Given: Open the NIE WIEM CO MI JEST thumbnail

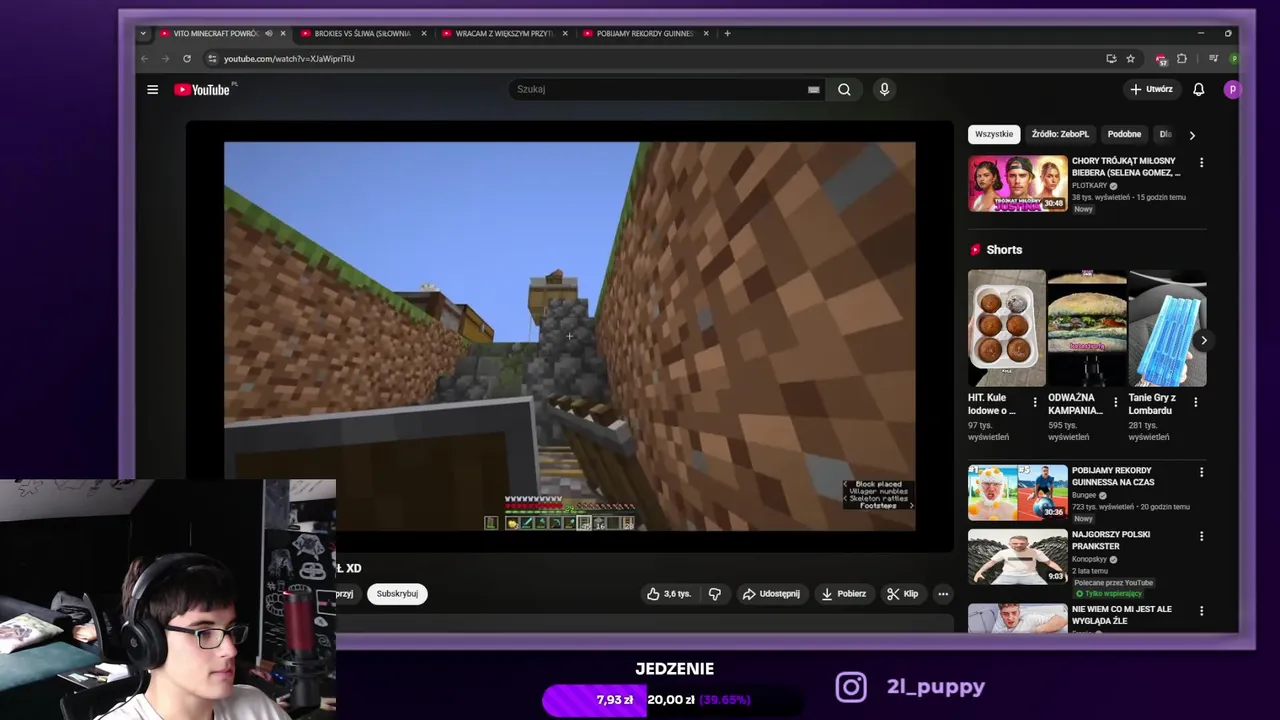Looking at the screenshot, I should pyautogui.click(x=1017, y=617).
